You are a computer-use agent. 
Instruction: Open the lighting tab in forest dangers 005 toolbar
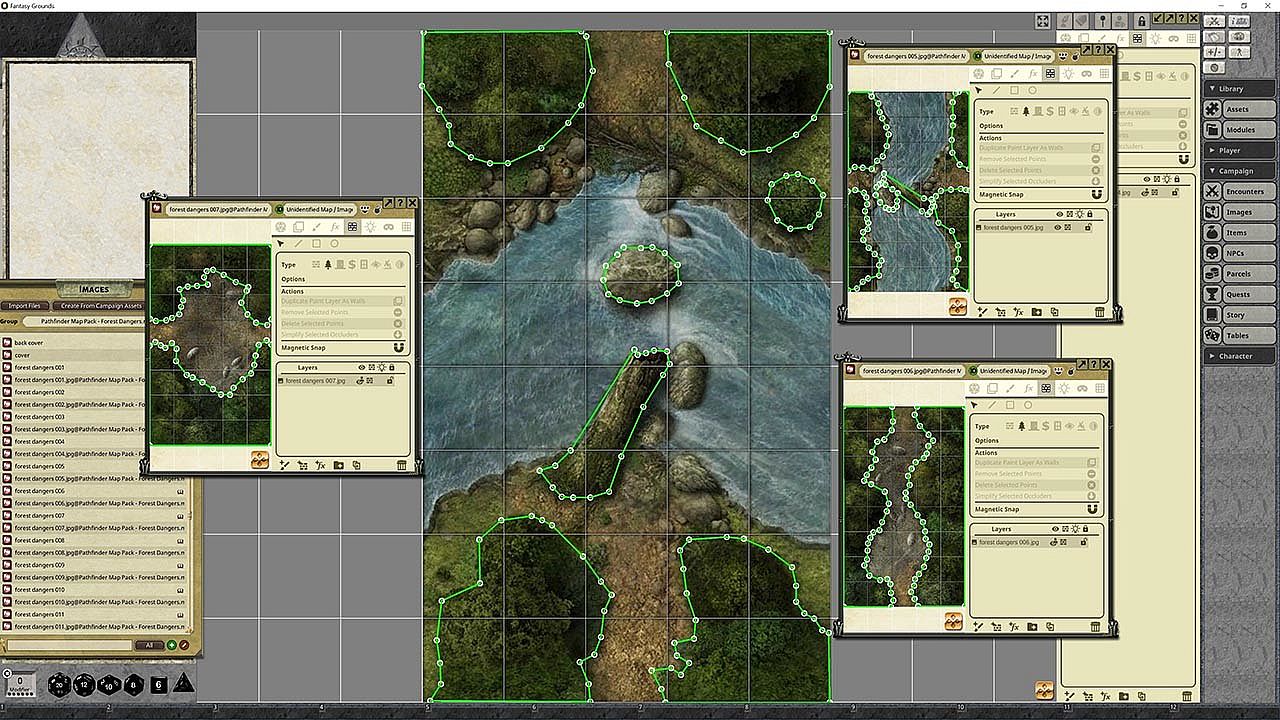coord(1068,74)
